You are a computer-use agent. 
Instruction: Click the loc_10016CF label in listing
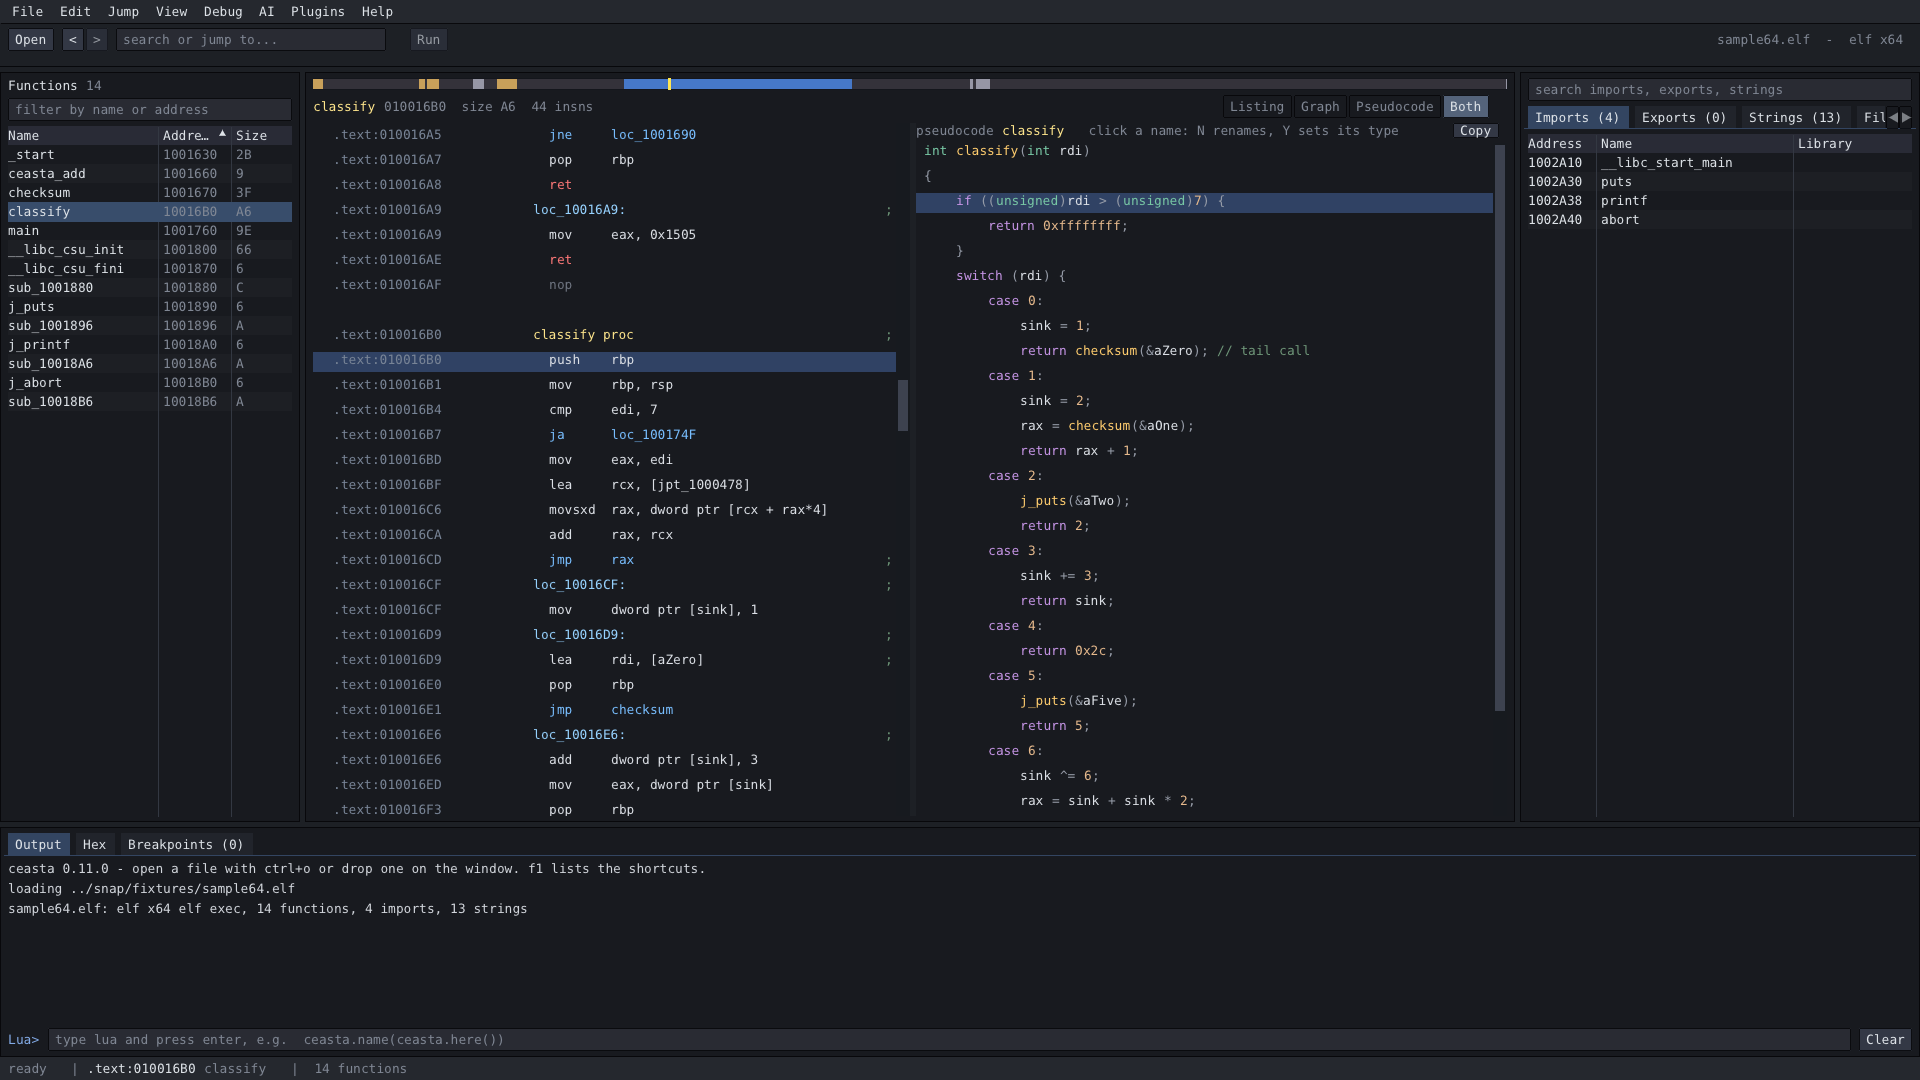(x=579, y=585)
